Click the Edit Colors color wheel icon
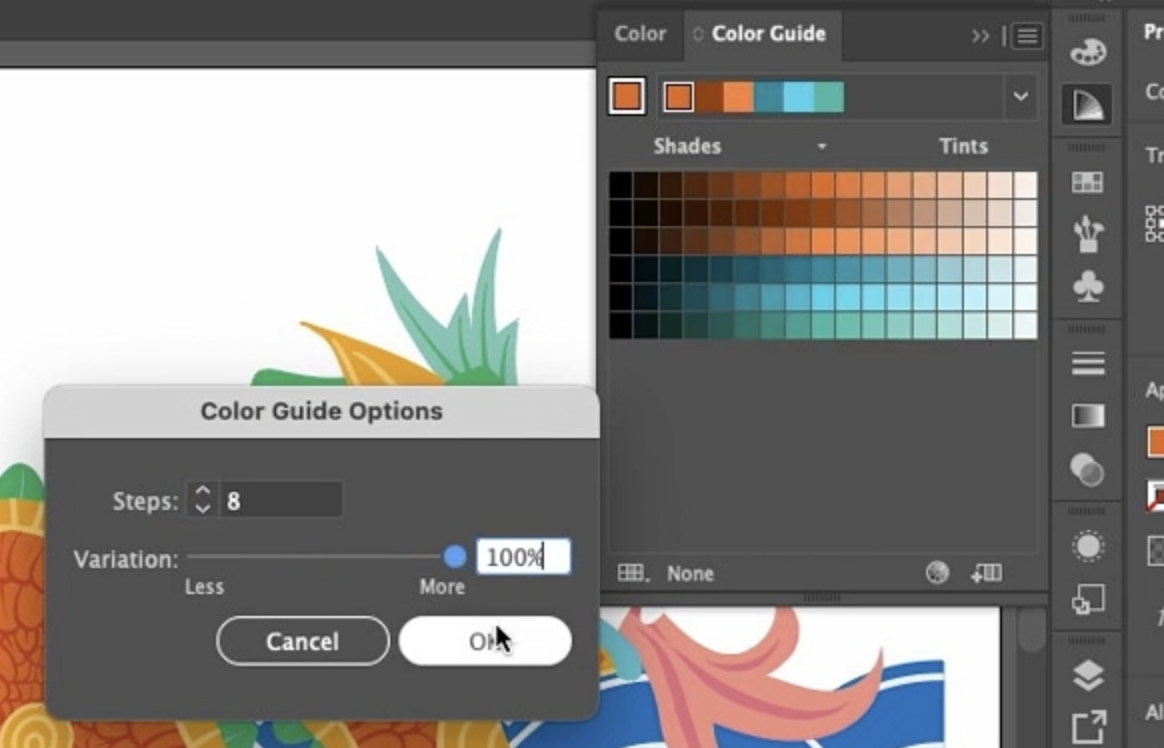Screen dimensions: 1164x748 pos(938,573)
